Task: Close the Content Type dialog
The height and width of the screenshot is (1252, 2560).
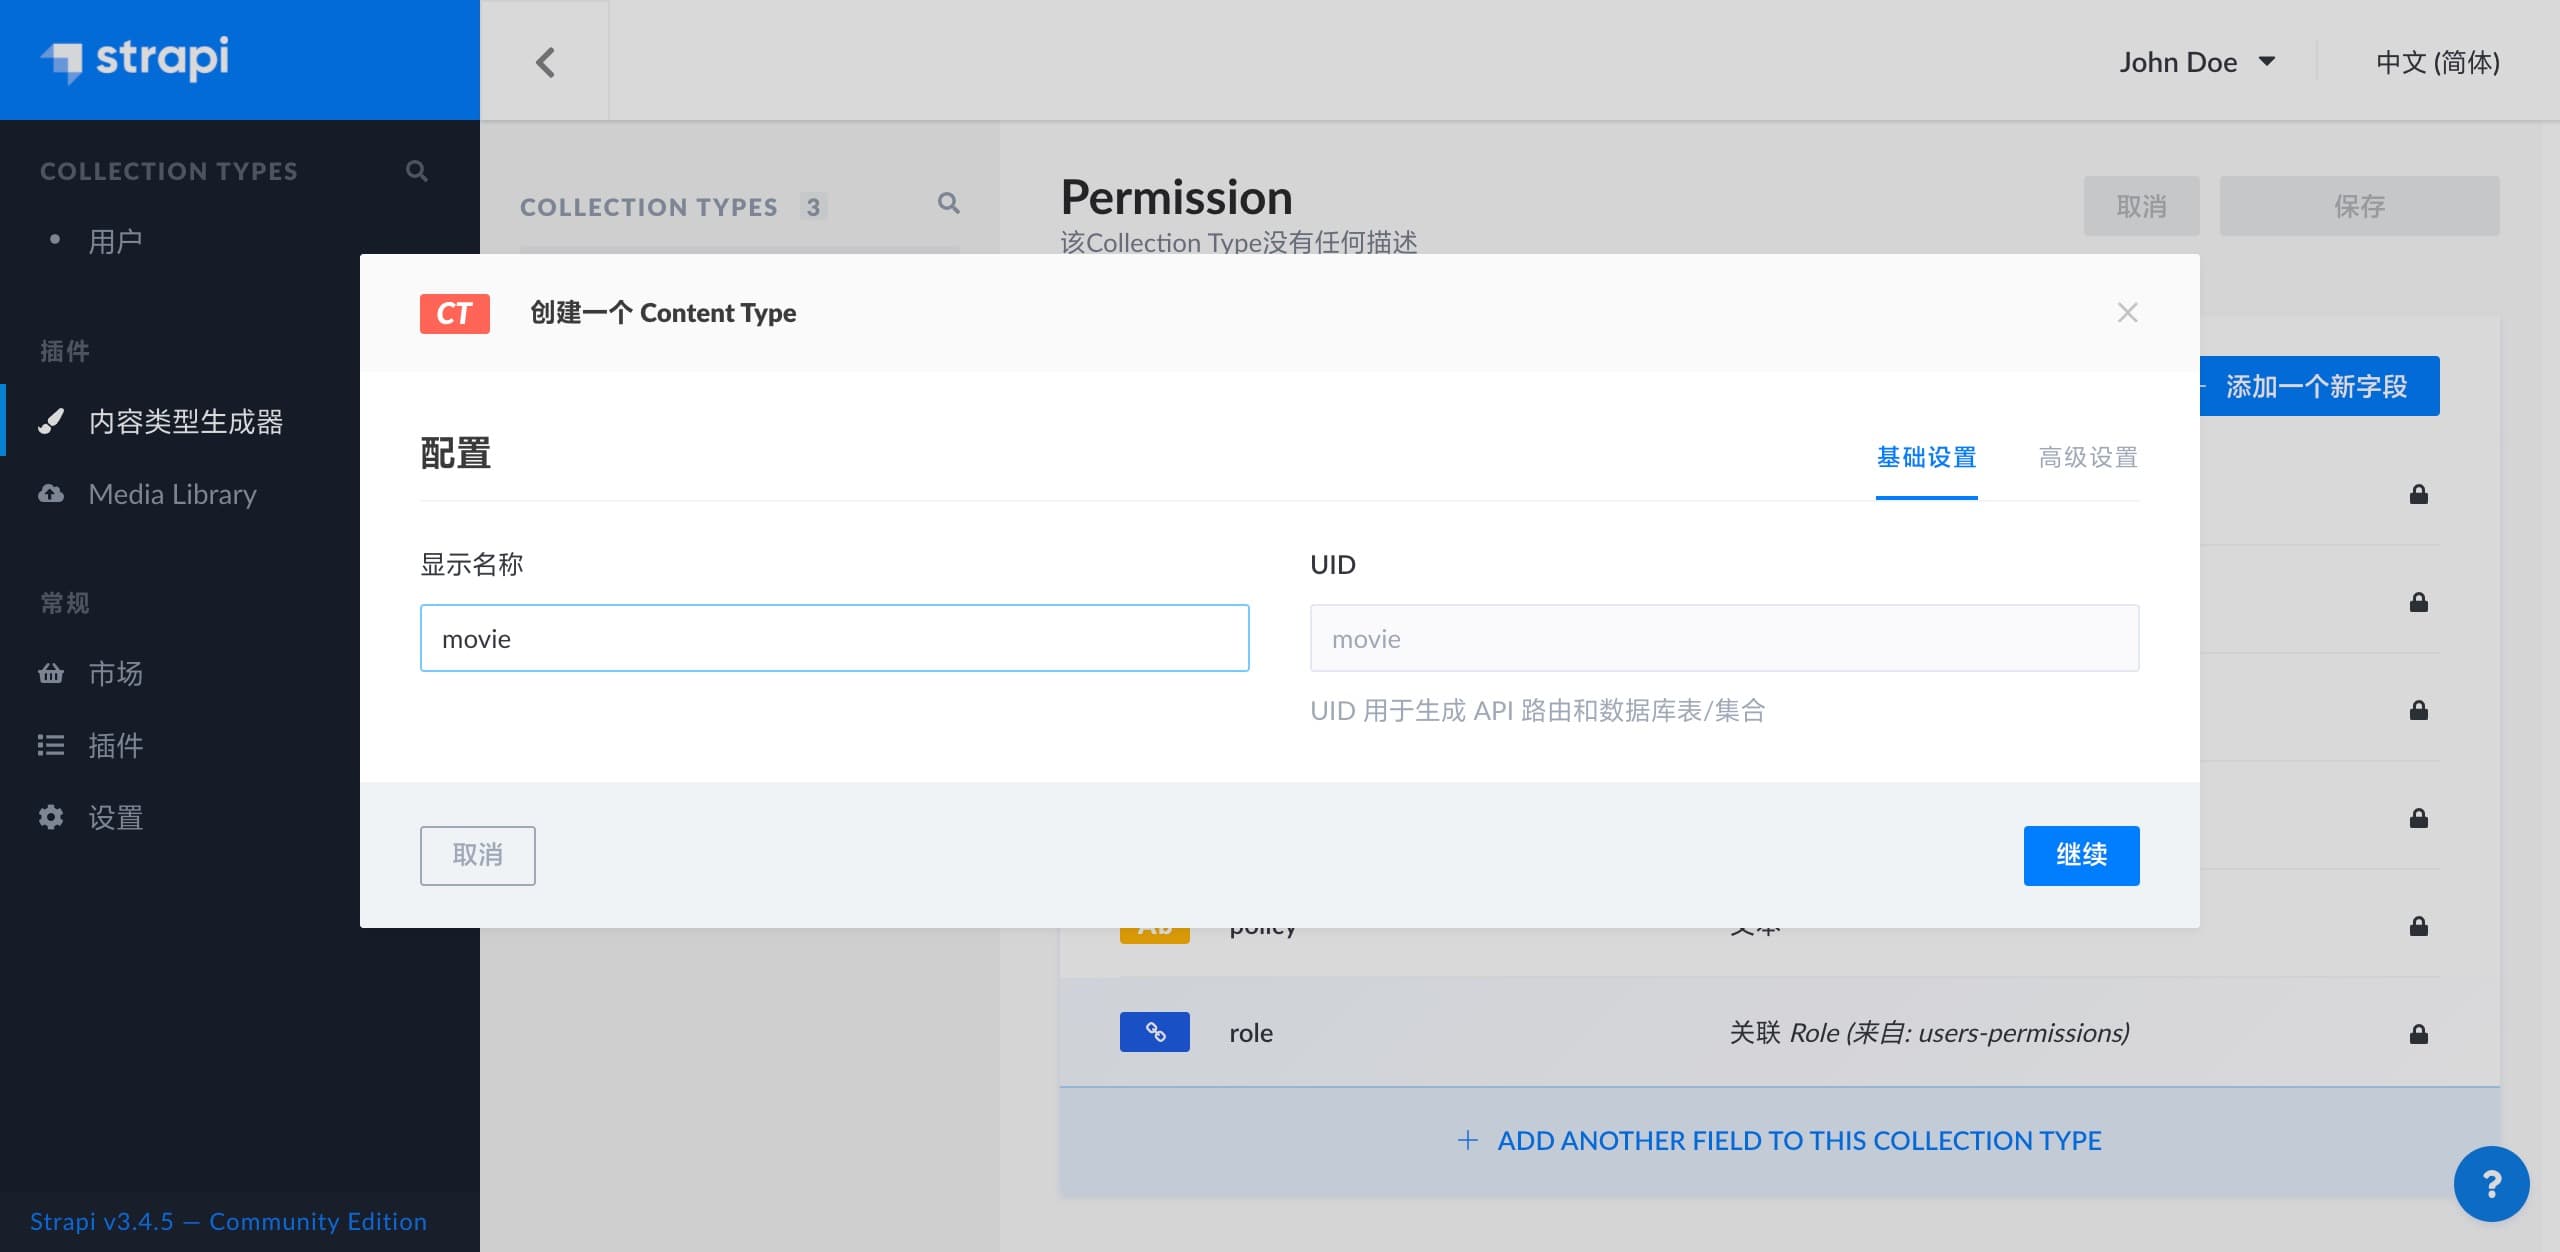Action: (2127, 313)
